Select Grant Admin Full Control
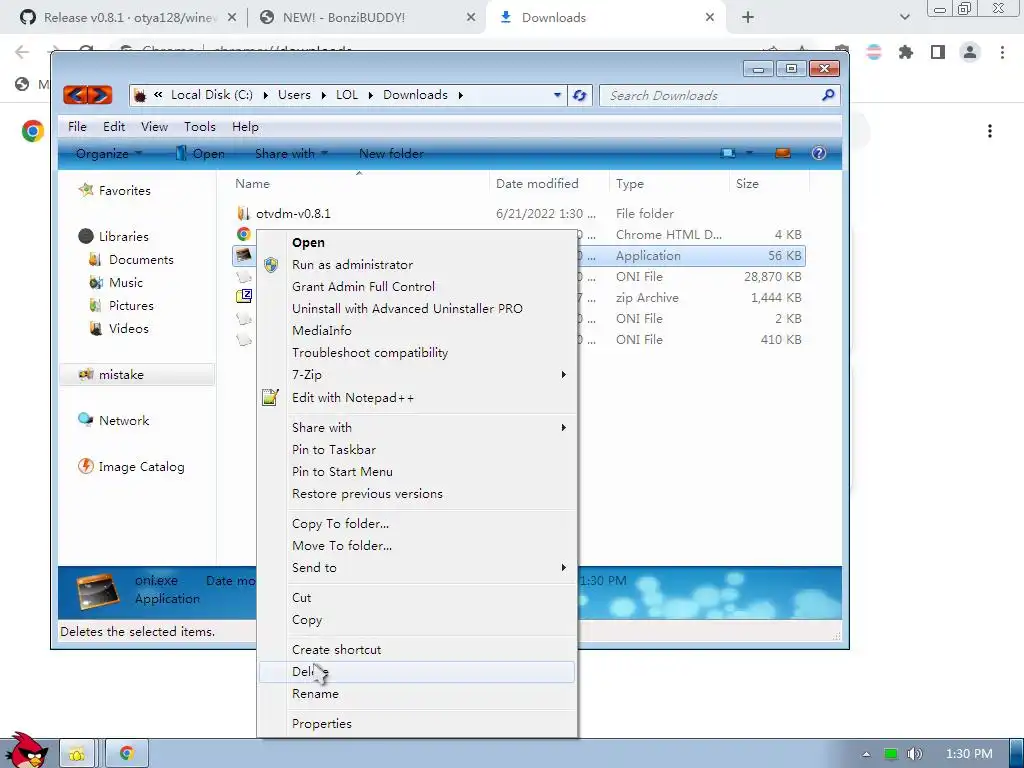The image size is (1024, 768). pyautogui.click(x=417, y=287)
